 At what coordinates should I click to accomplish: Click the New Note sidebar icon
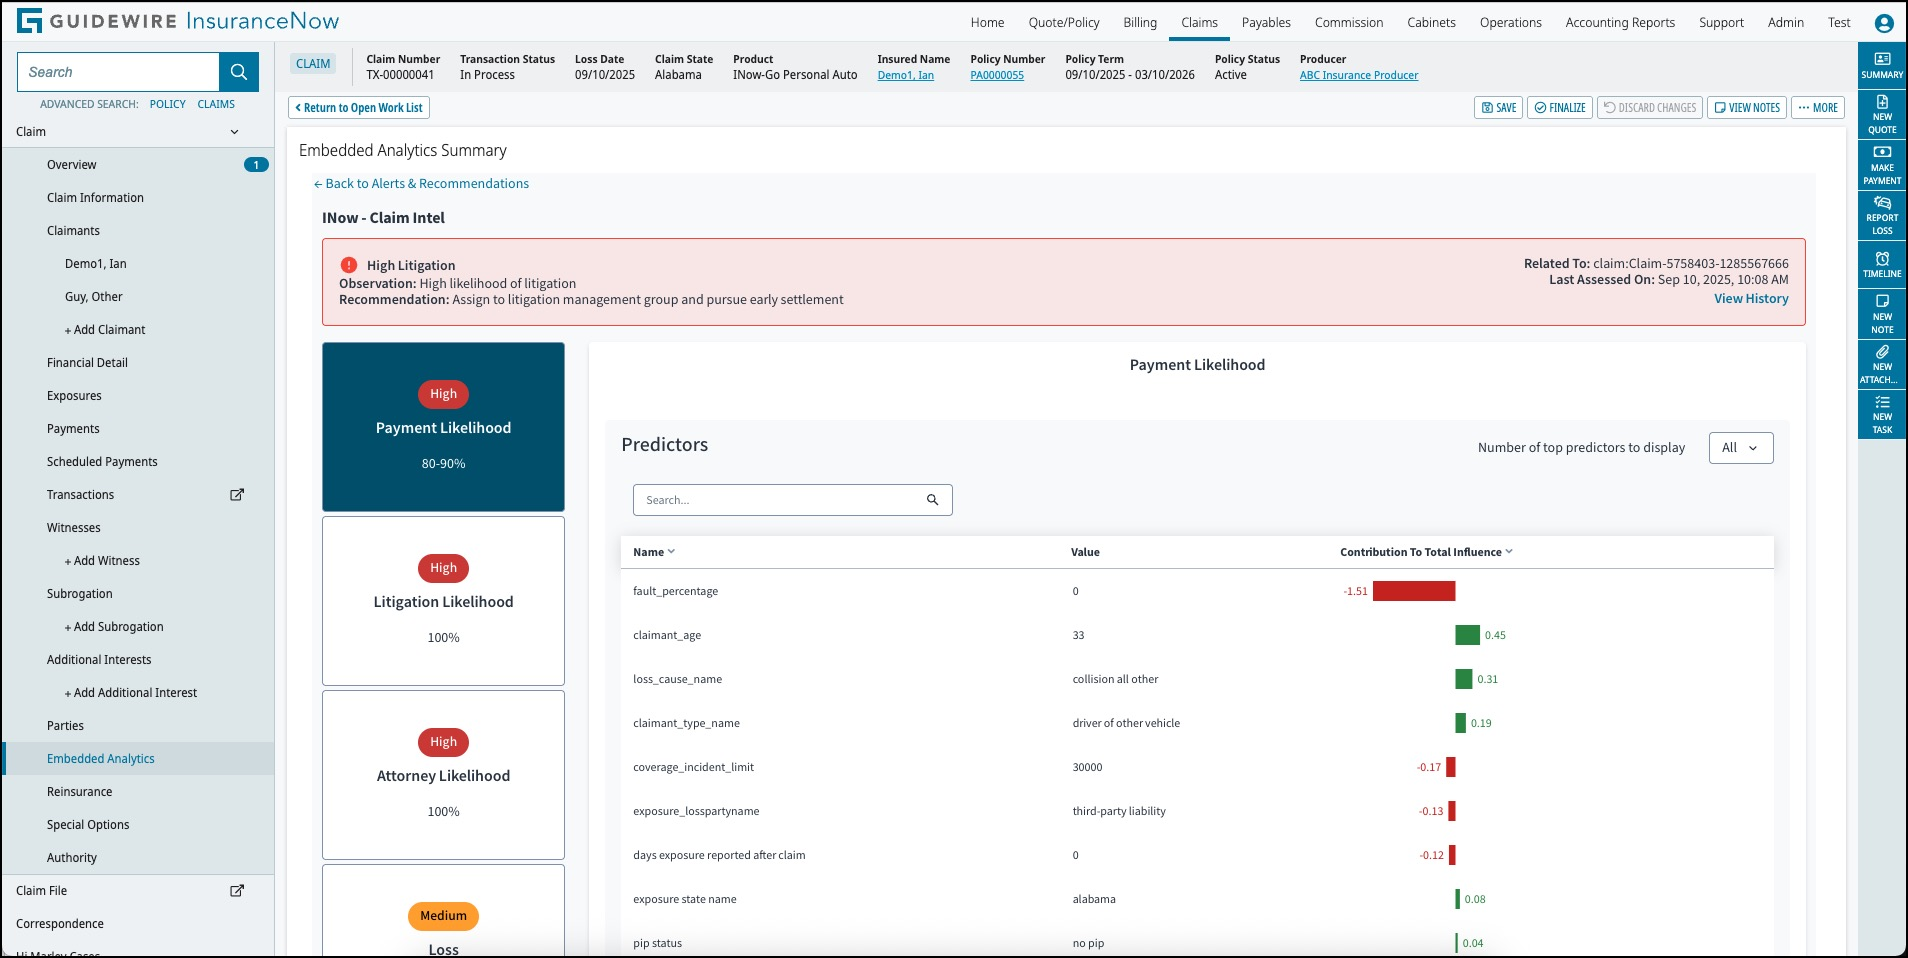pyautogui.click(x=1881, y=314)
